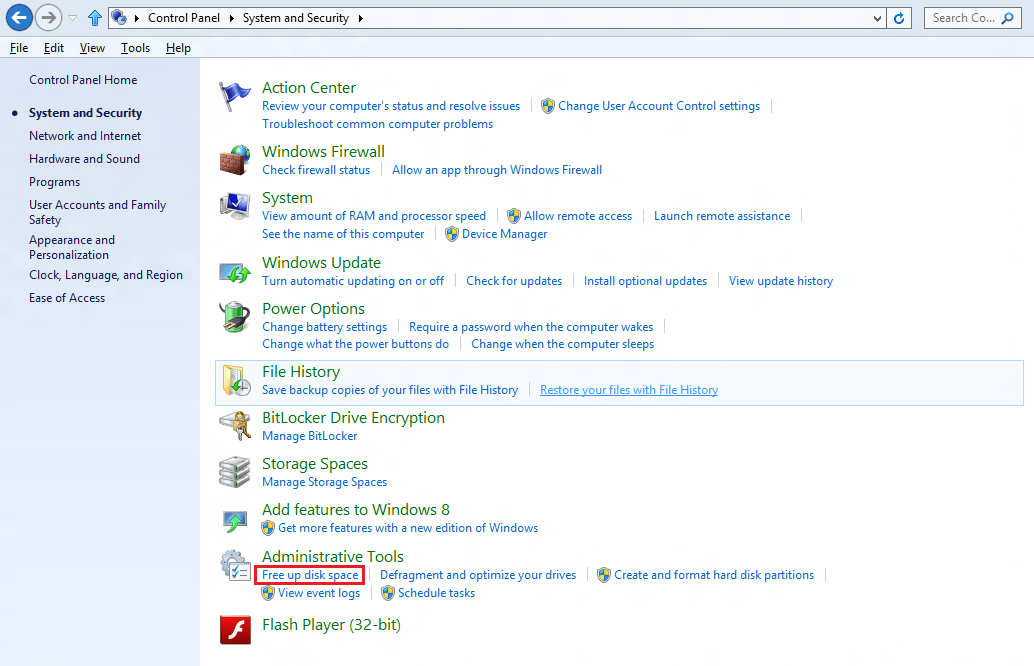1034x666 pixels.
Task: Open View update history
Action: pyautogui.click(x=781, y=281)
